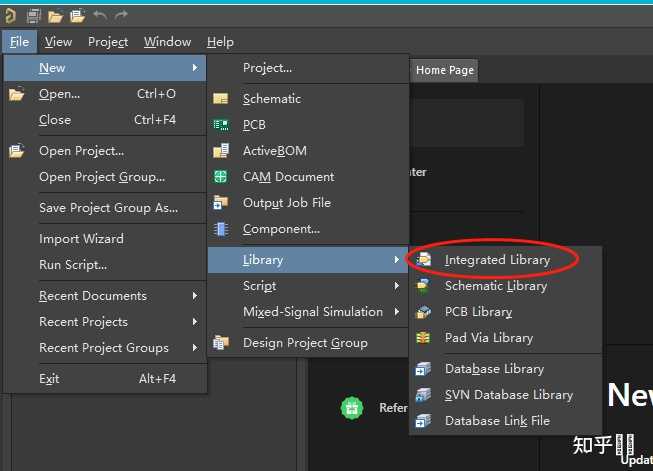Choose SVN Database Library entry
Image resolution: width=653 pixels, height=471 pixels.
(x=506, y=395)
